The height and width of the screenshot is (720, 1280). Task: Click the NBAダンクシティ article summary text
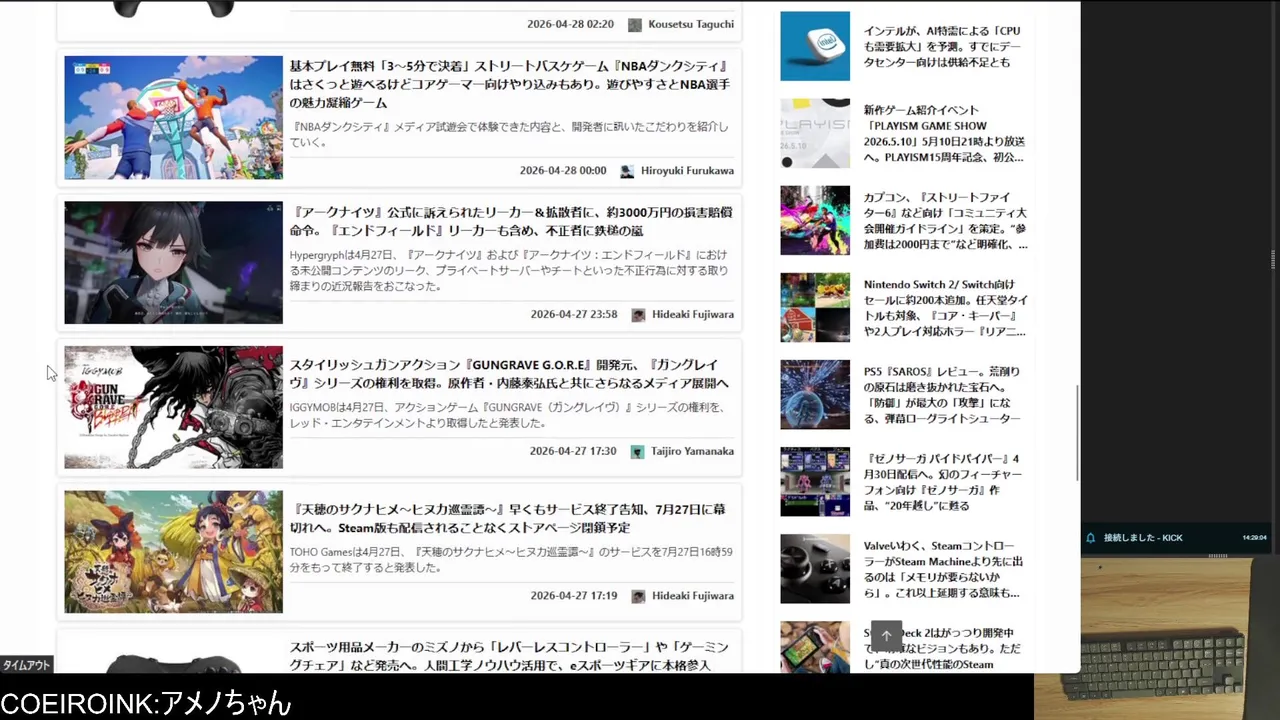pos(510,135)
